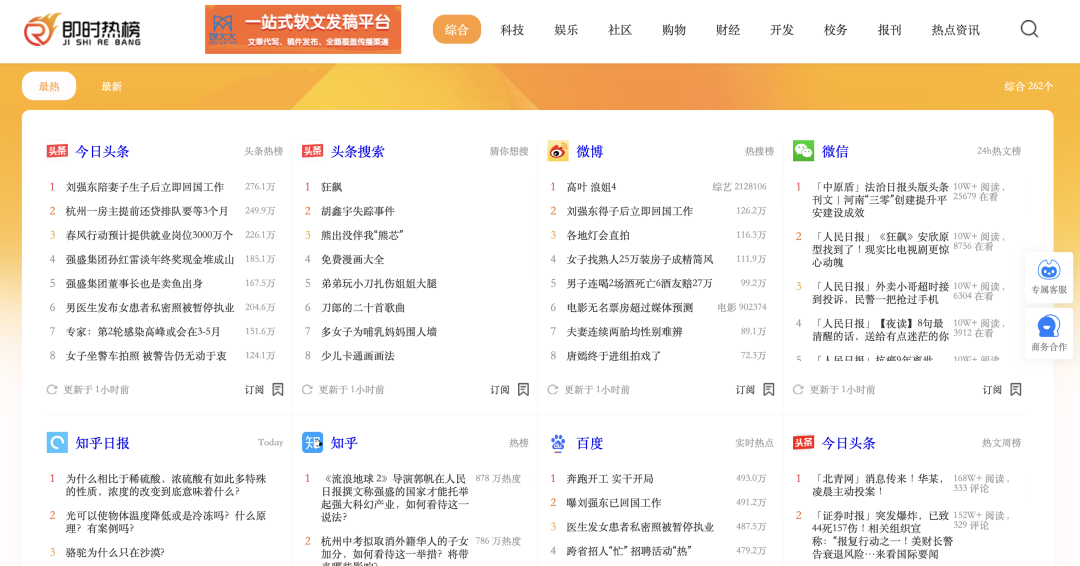This screenshot has height=566, width=1080.
Task: Open 各地灯会直拍 Weibo topic
Action: tap(598, 235)
